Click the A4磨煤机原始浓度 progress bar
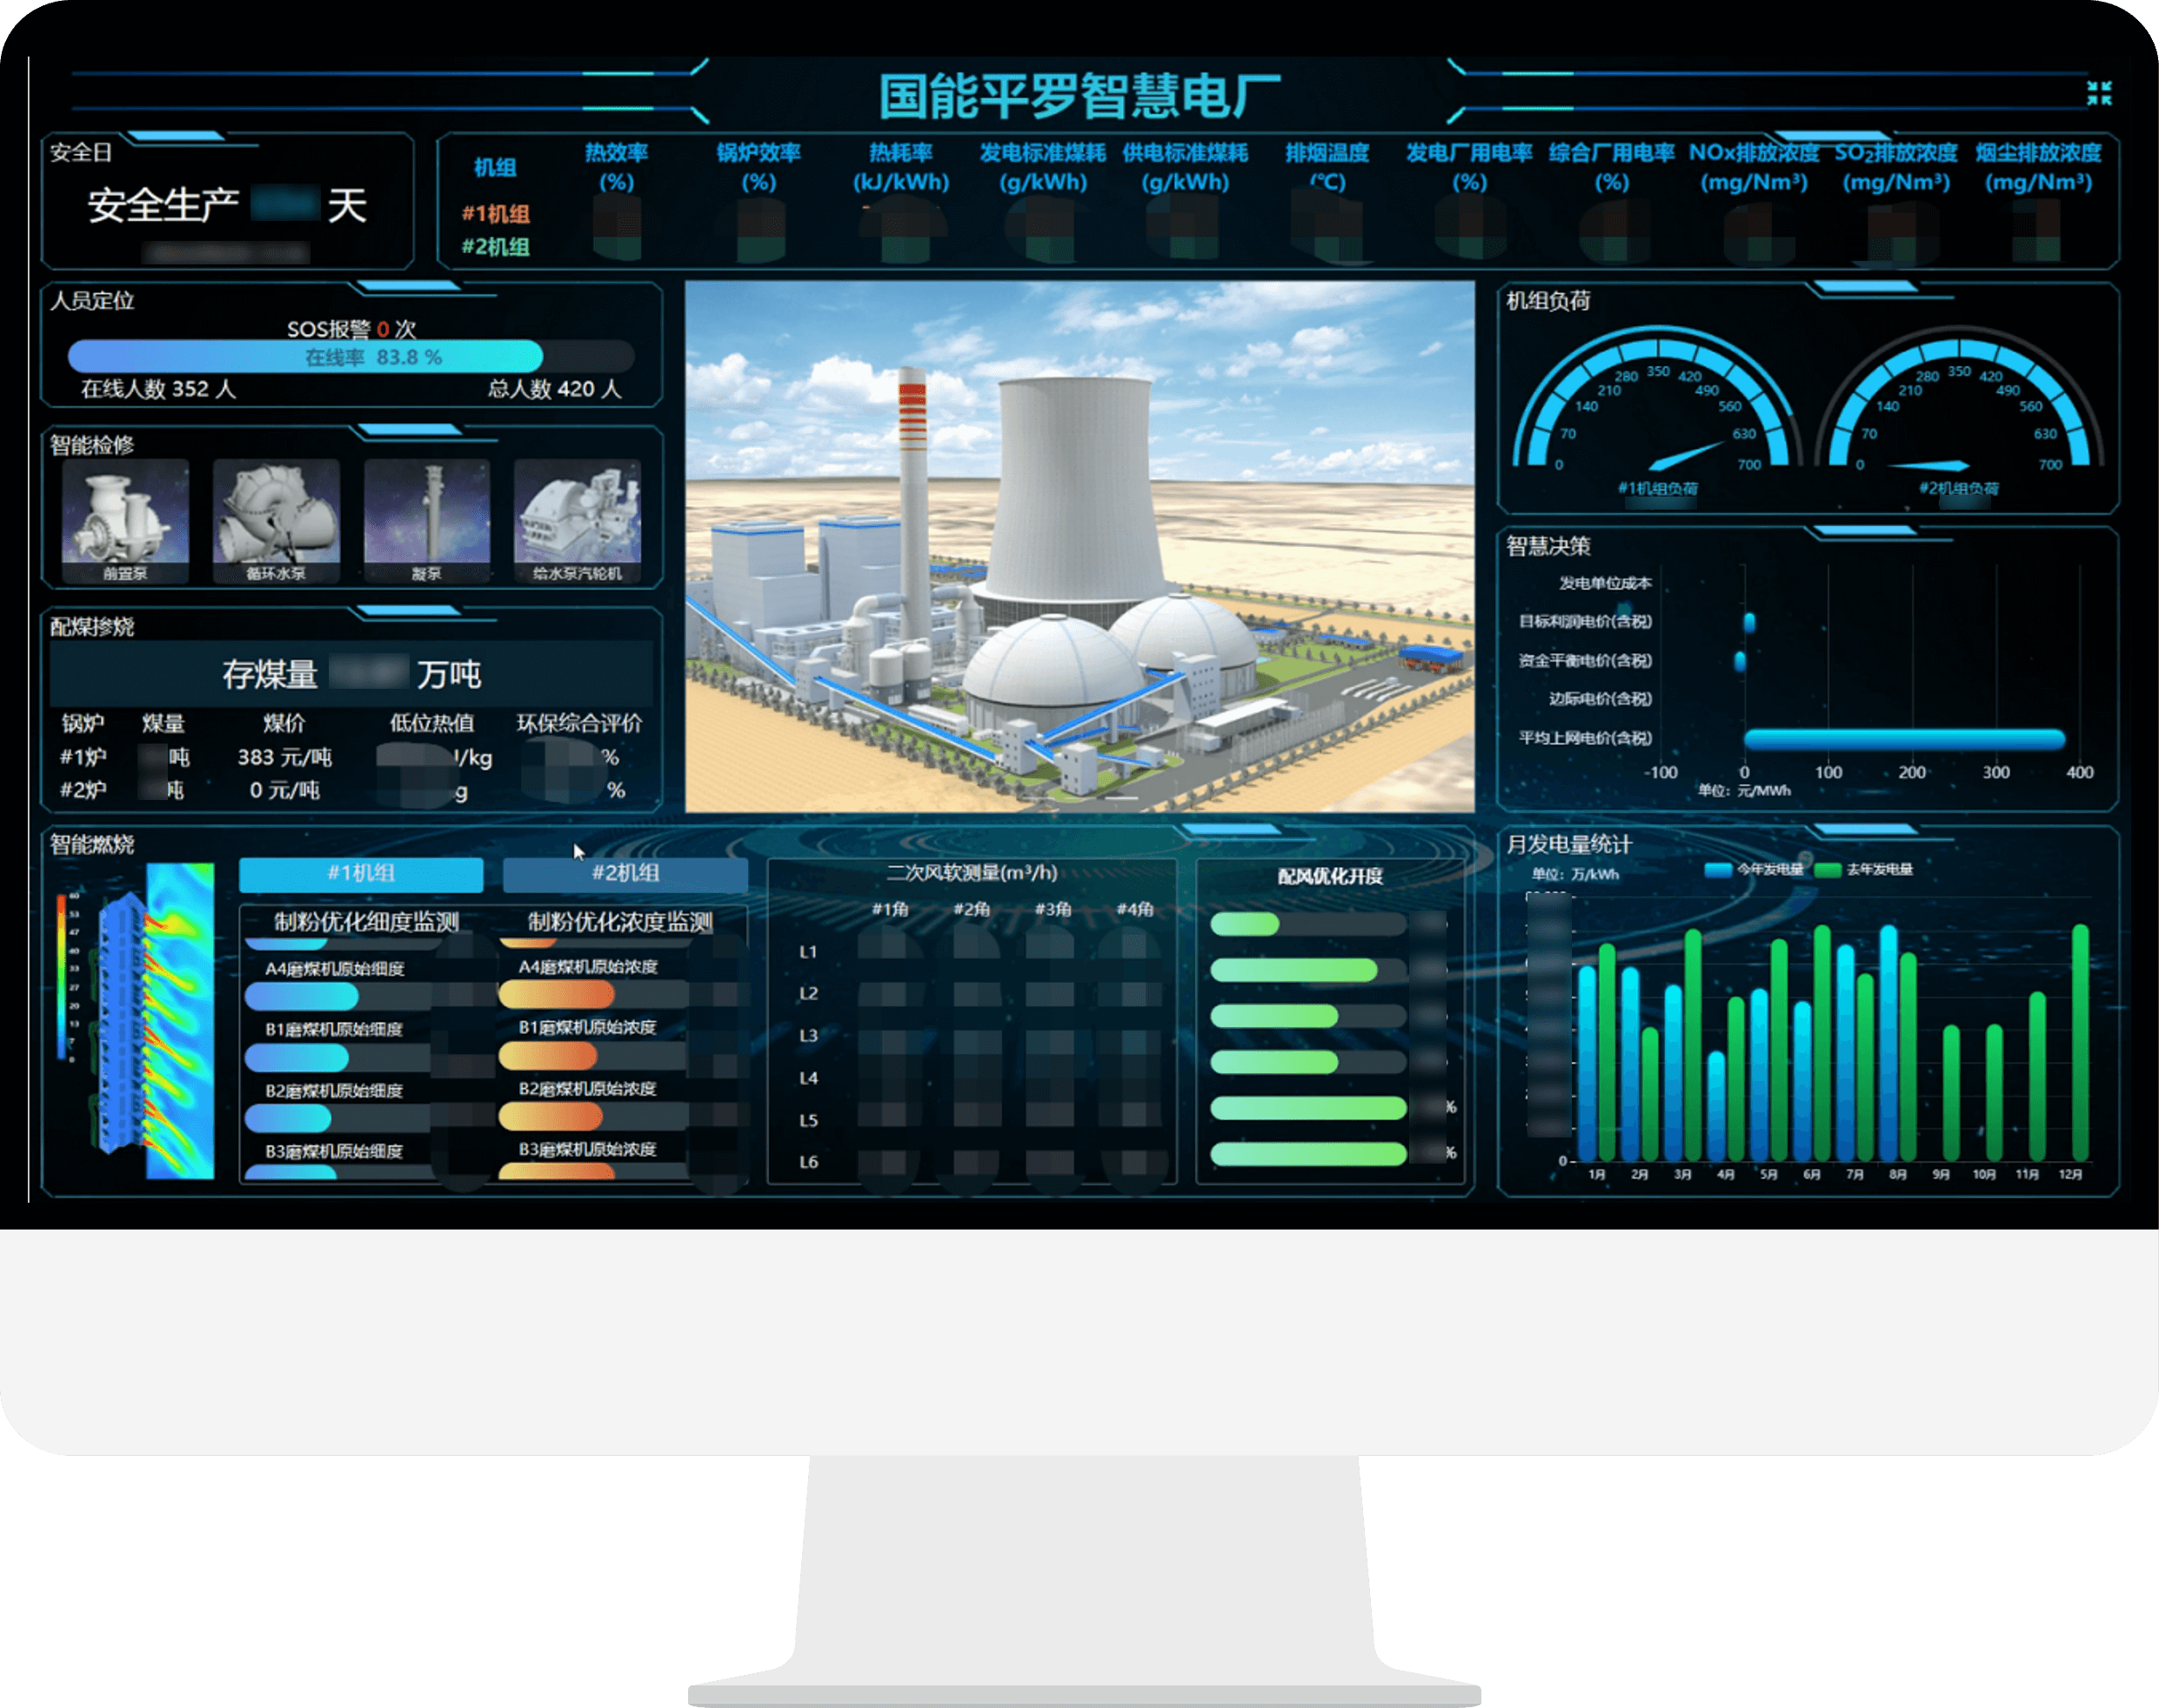This screenshot has height=1708, width=2159. pos(594,994)
